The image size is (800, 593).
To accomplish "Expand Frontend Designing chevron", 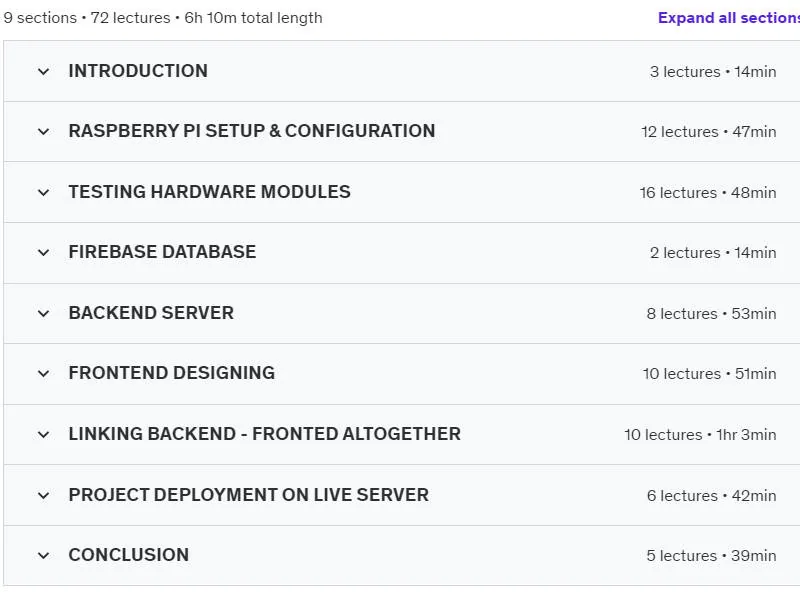I will [43, 374].
